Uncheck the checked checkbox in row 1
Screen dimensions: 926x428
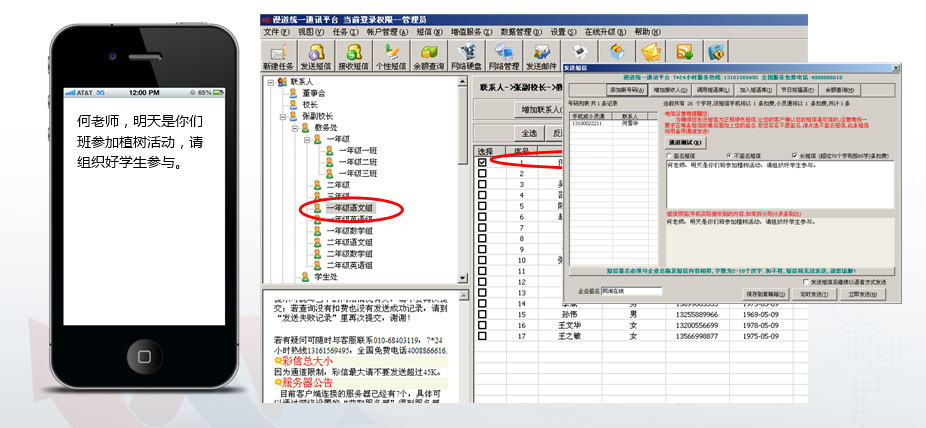point(482,162)
